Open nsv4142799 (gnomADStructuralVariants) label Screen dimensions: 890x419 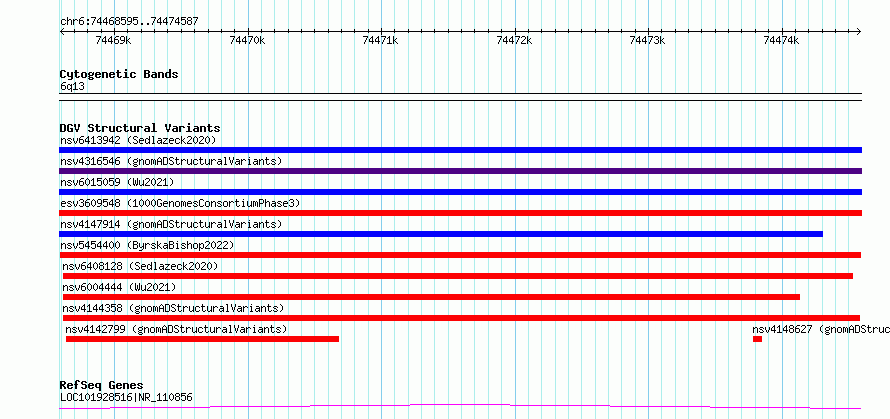tap(176, 329)
